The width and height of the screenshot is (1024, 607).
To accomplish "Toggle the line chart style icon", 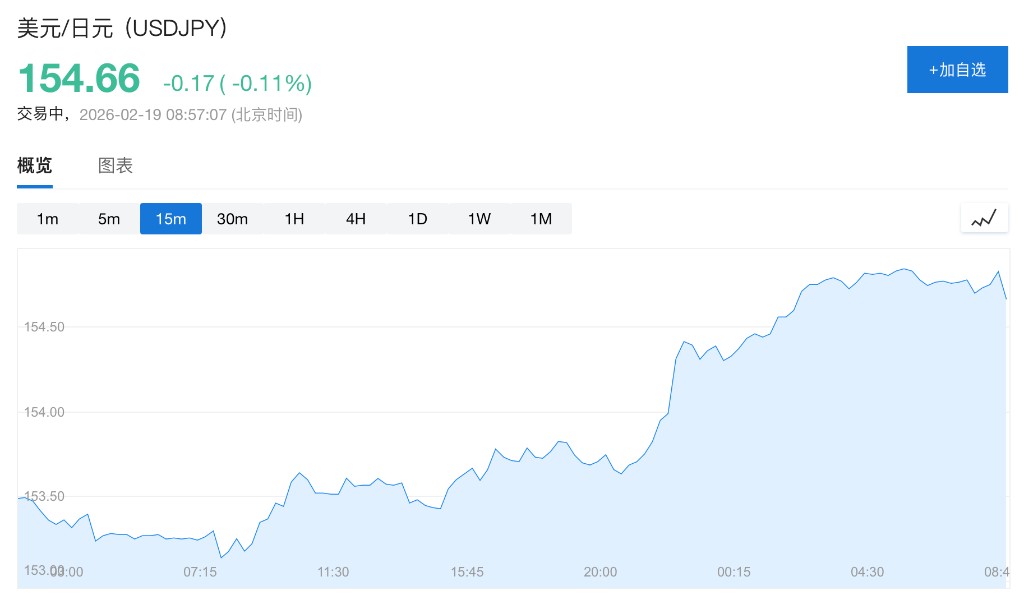I will point(984,218).
